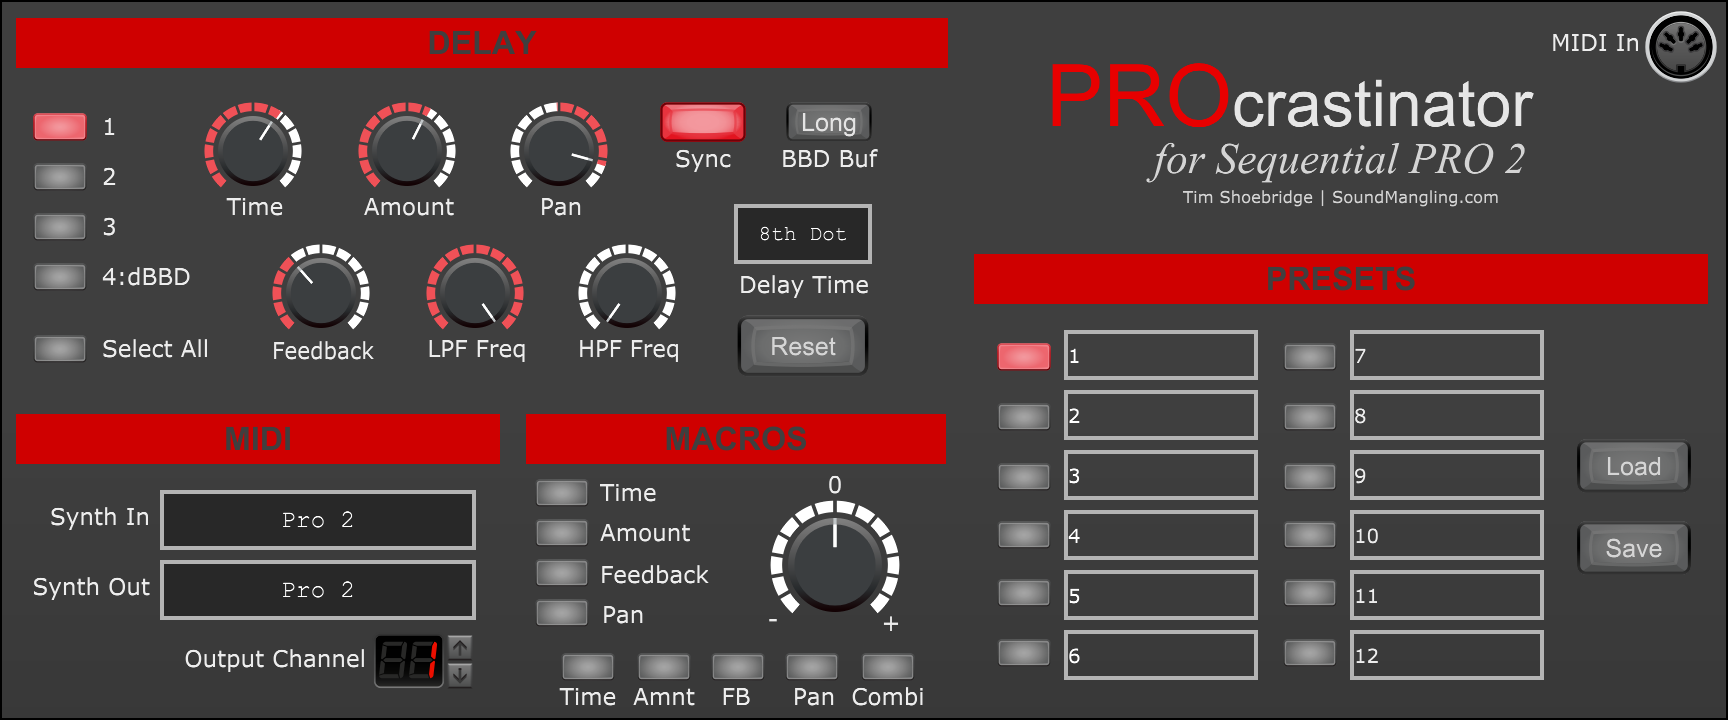Select the Amnt macro mode button
1728x720 pixels.
point(664,666)
